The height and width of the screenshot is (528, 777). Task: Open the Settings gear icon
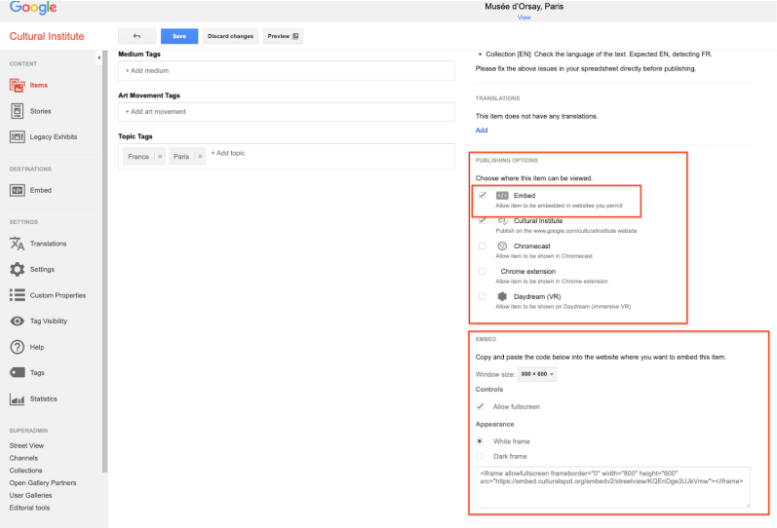pyautogui.click(x=17, y=269)
